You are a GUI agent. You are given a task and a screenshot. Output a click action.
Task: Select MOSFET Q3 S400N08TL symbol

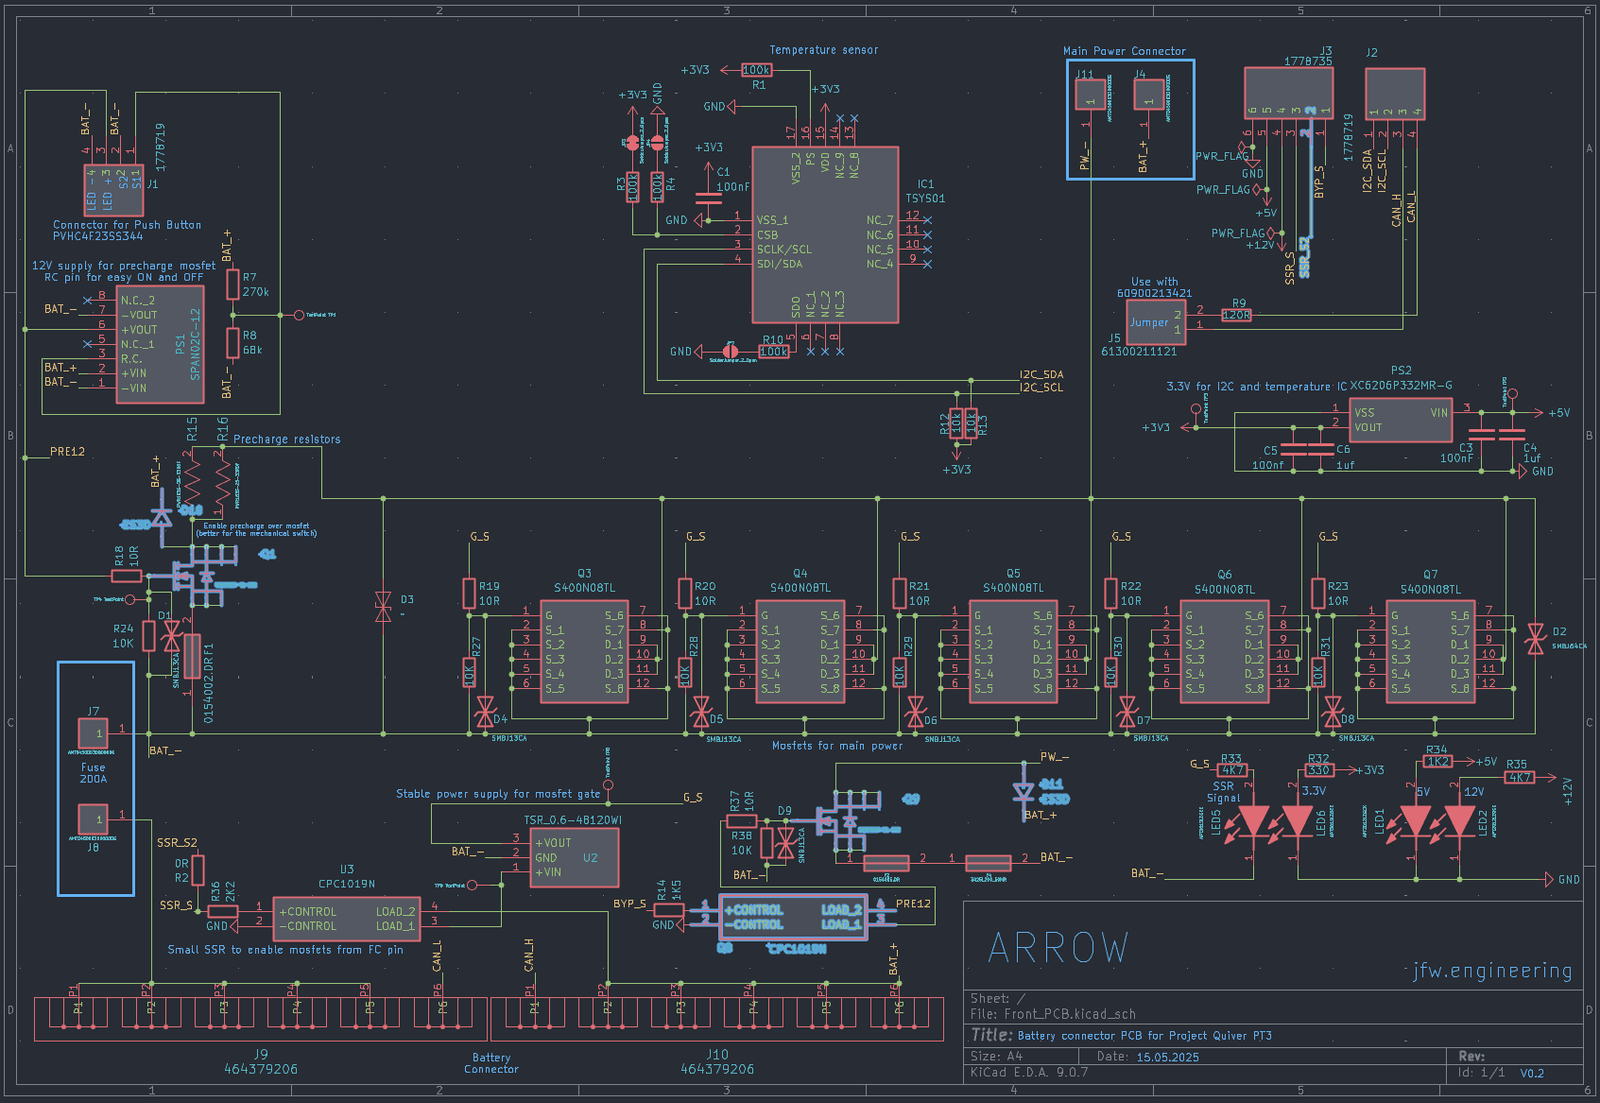point(584,652)
